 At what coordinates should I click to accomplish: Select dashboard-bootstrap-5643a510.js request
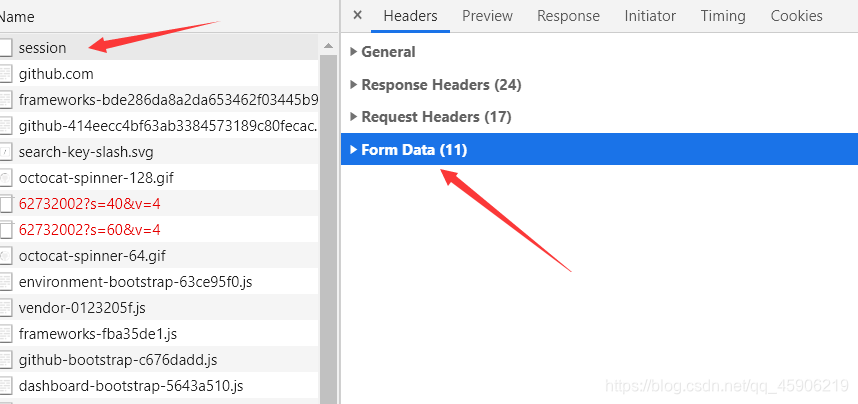point(159,386)
